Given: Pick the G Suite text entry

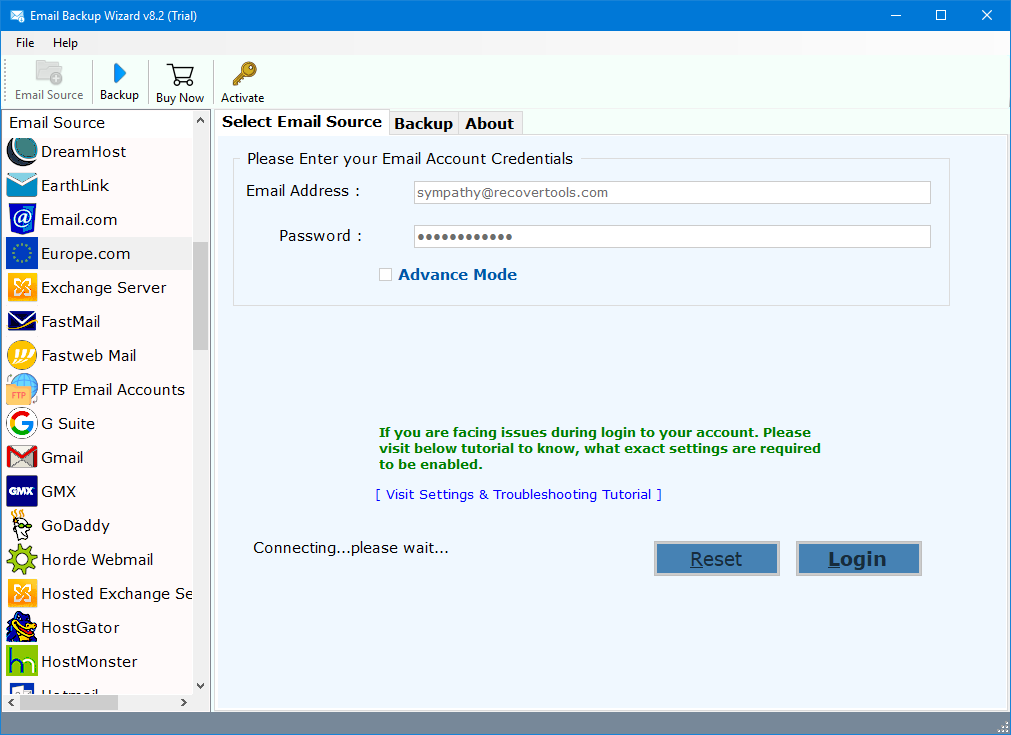Looking at the screenshot, I should [x=68, y=424].
